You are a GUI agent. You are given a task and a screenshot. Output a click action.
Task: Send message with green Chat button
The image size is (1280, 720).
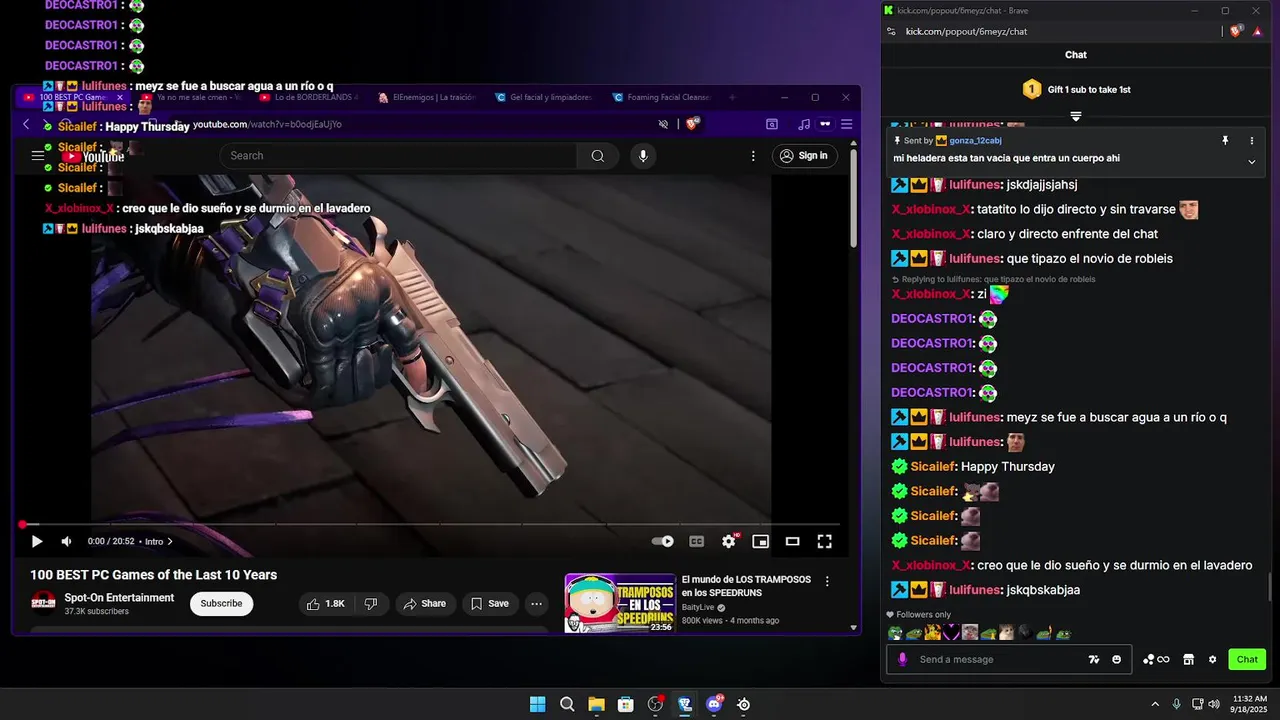click(x=1247, y=659)
